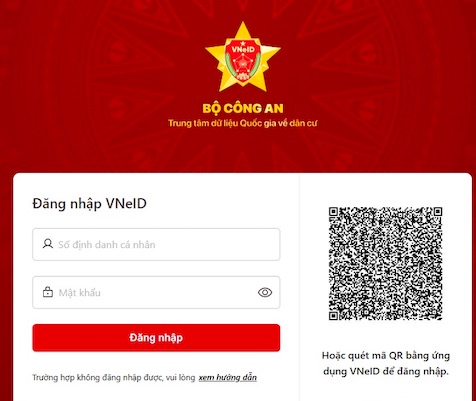
Task: Click the BỘ CÔNG AN title text
Action: click(x=243, y=108)
